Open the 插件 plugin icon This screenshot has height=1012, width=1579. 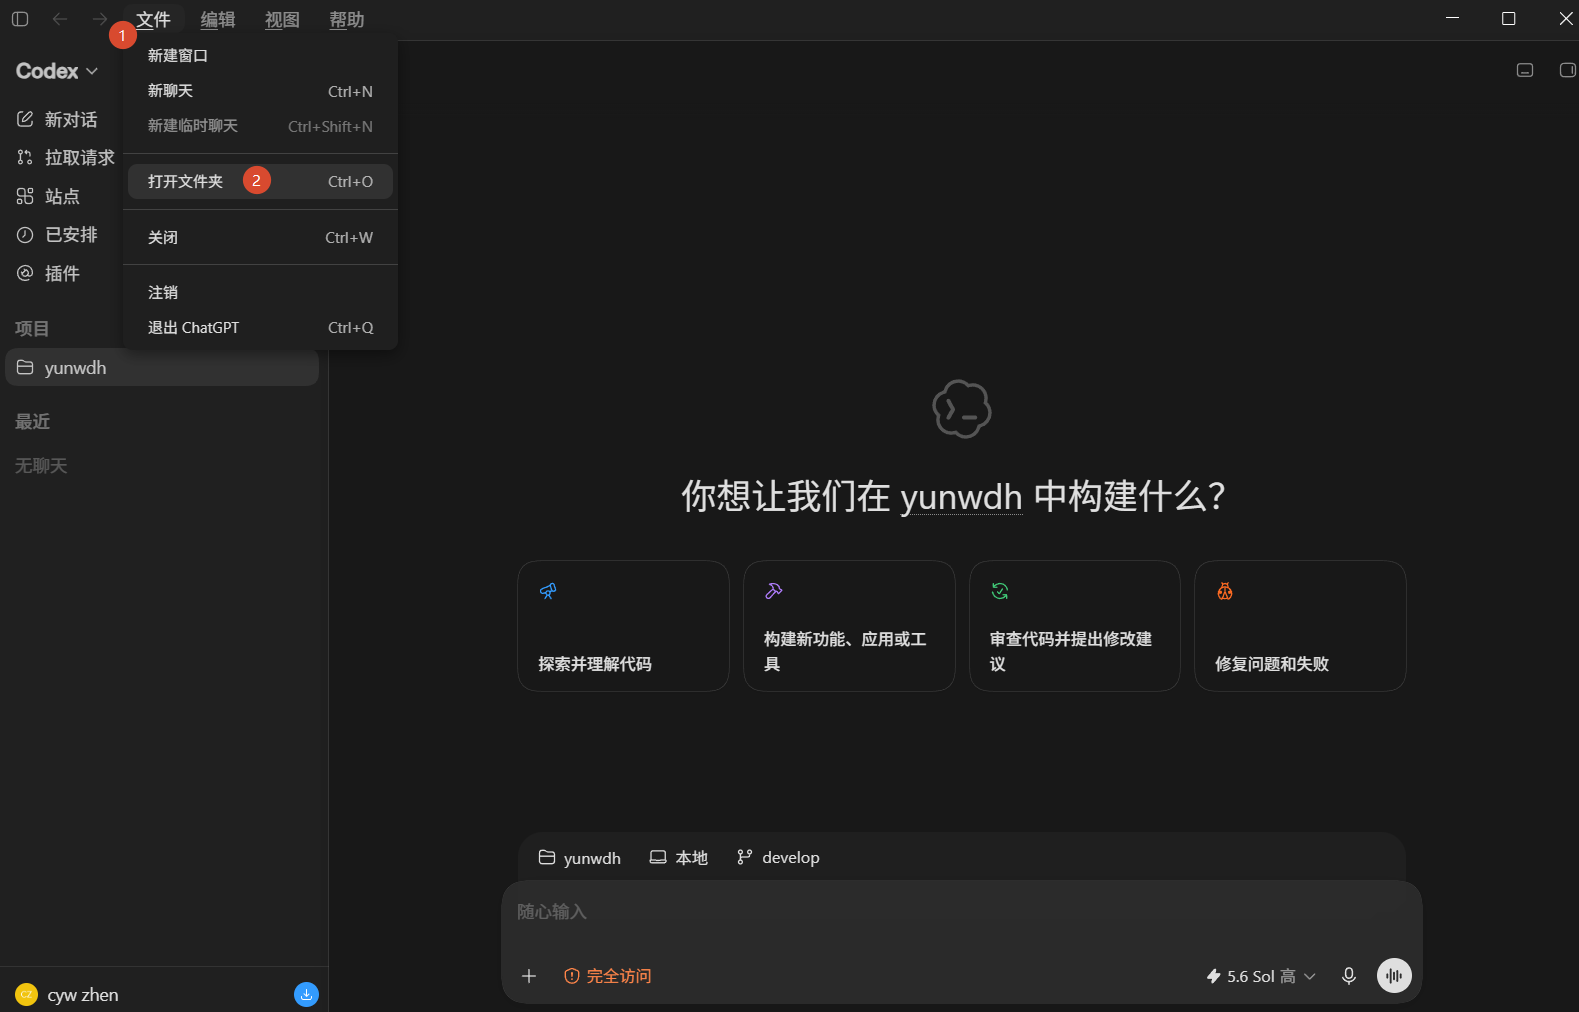tap(25, 273)
